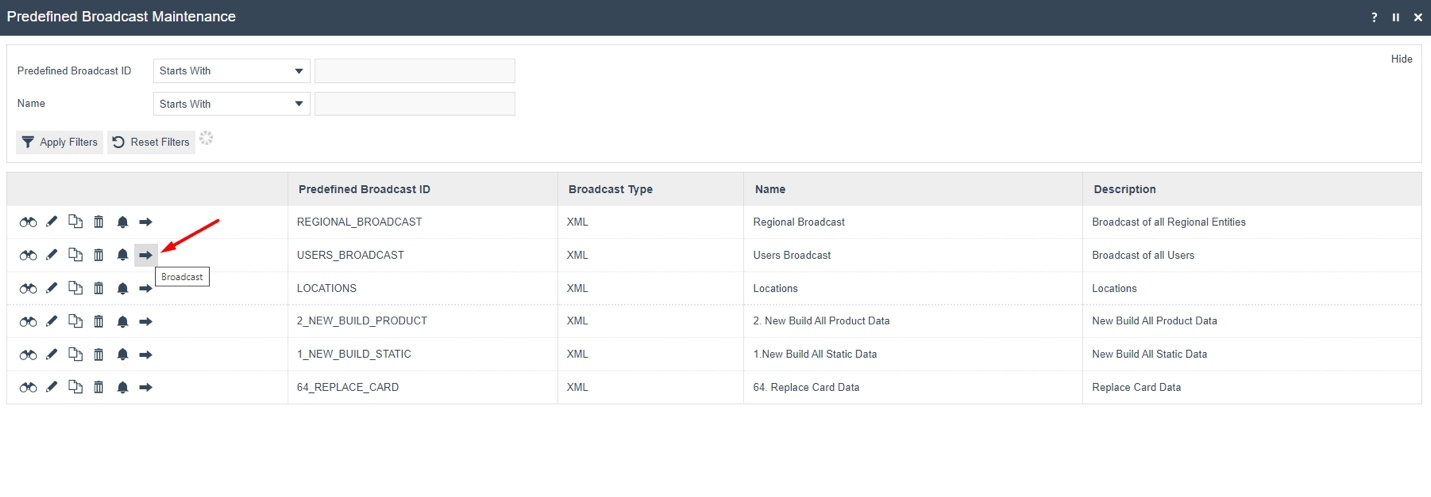Edit the LOCATIONS row with pencil icon
The image size is (1431, 497).
point(52,288)
